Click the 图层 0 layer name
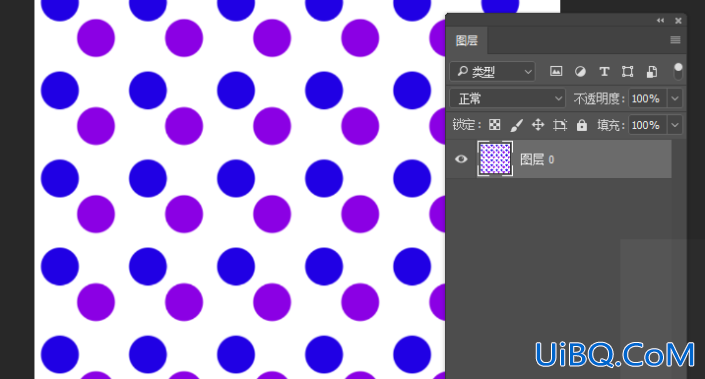Viewport: 705px width, 379px height. [537, 159]
